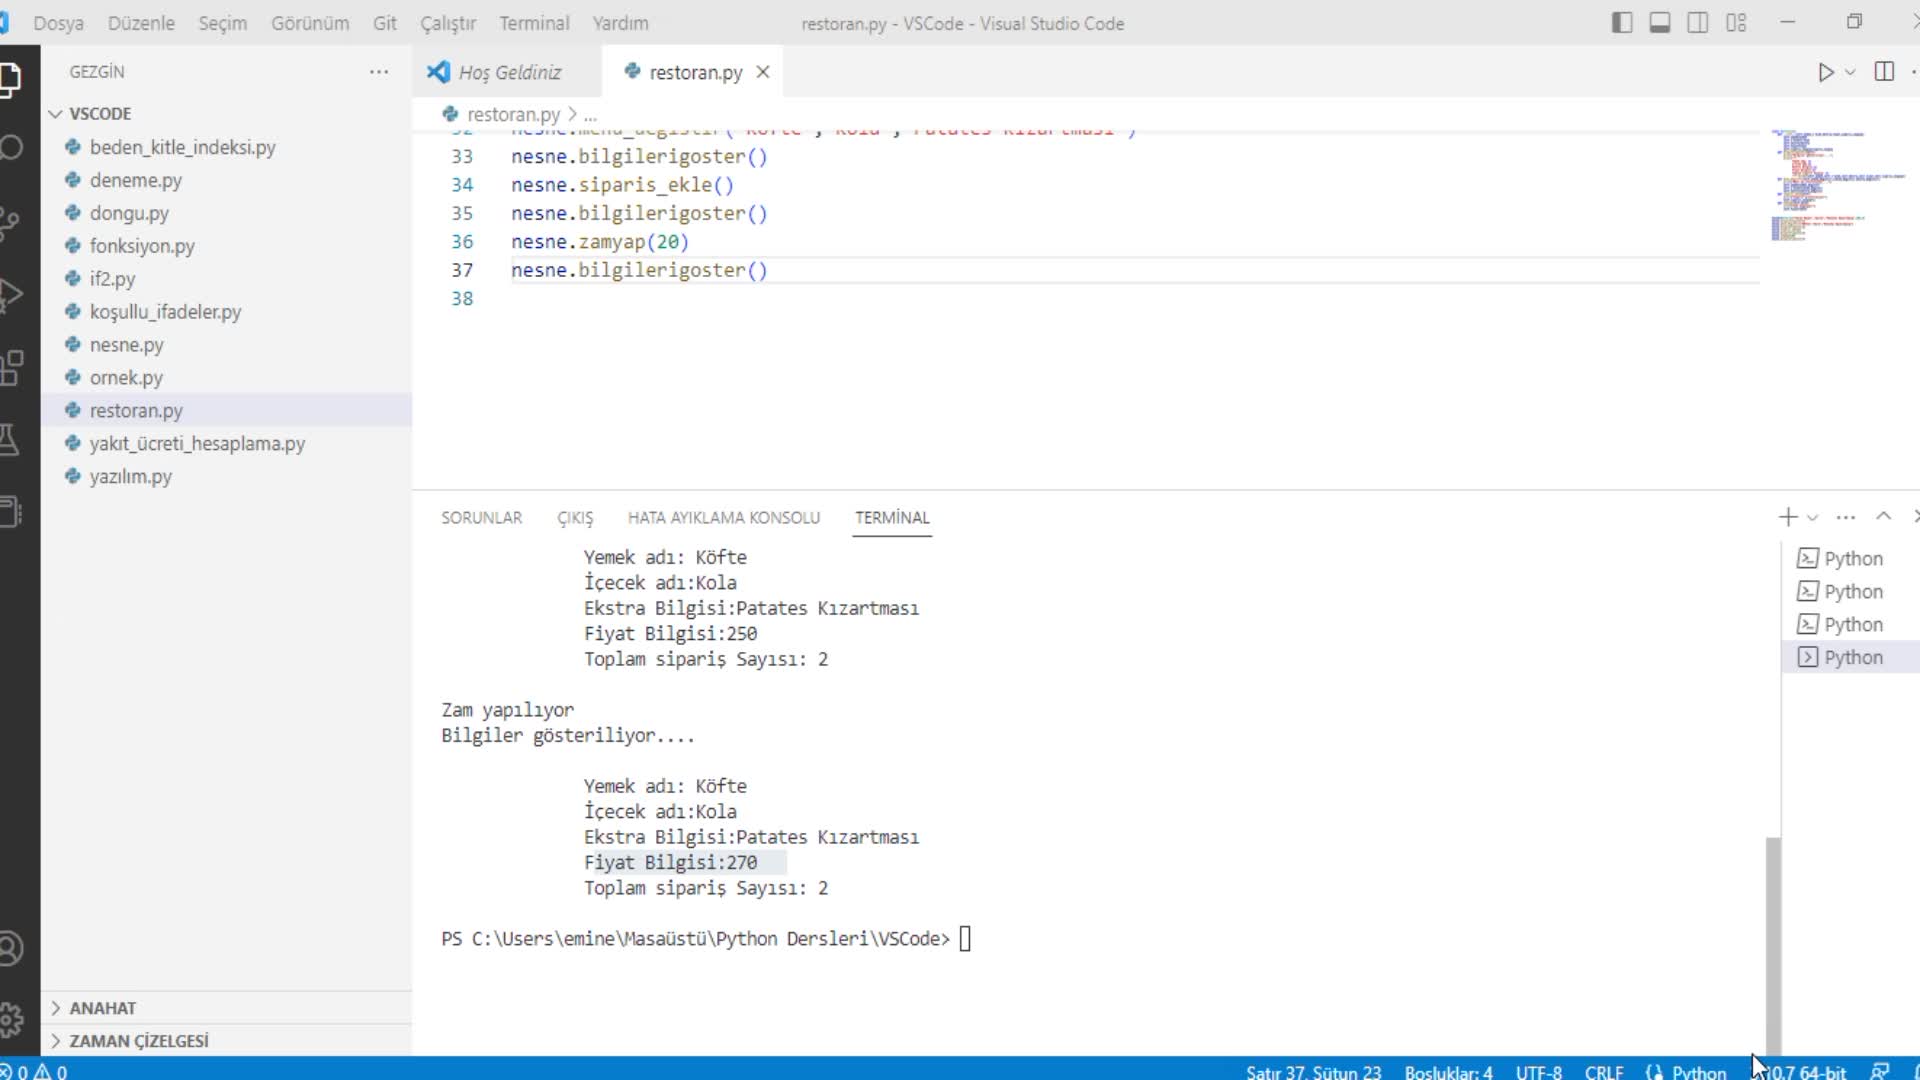Click the terminal vertical scrollbar thumb
The image size is (1920, 1080).
pos(1773,945)
